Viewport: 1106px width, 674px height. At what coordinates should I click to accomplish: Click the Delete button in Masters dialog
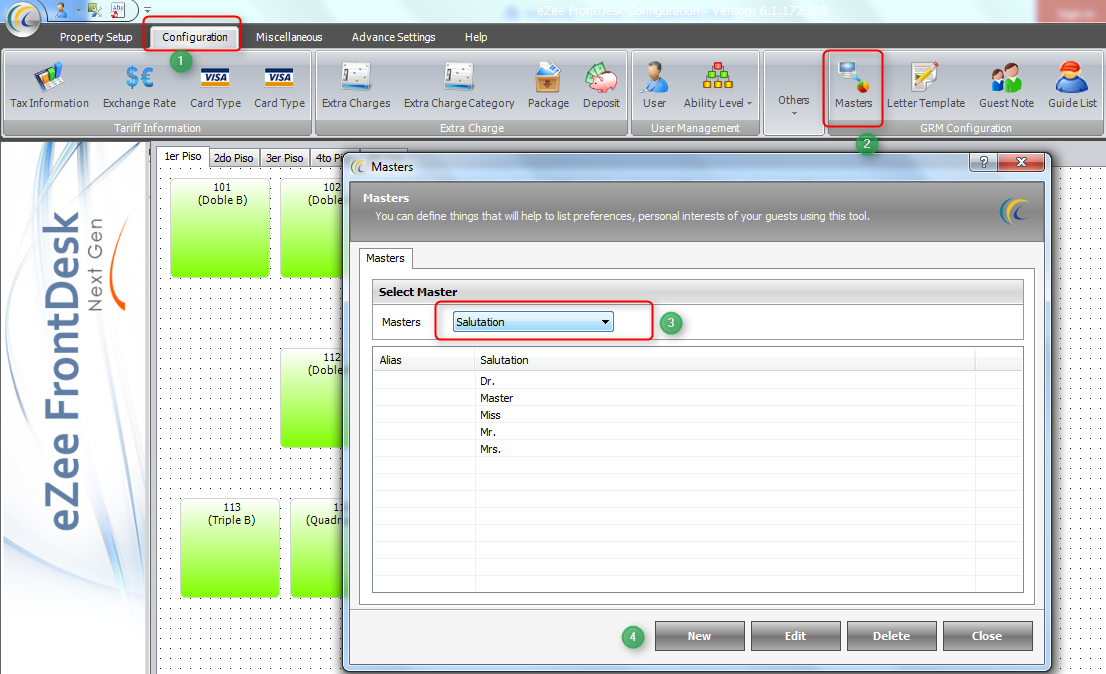892,636
